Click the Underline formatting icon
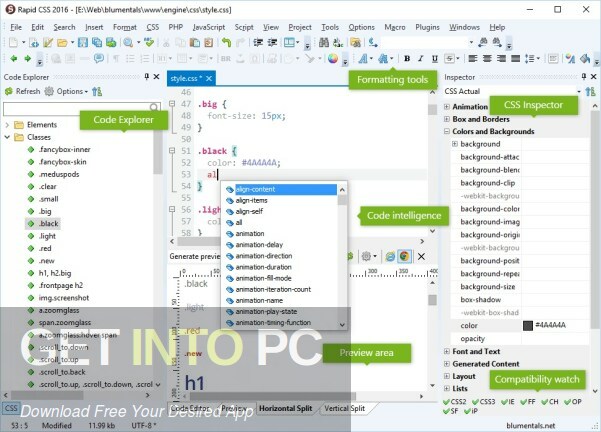The height and width of the screenshot is (432, 601). (x=435, y=59)
